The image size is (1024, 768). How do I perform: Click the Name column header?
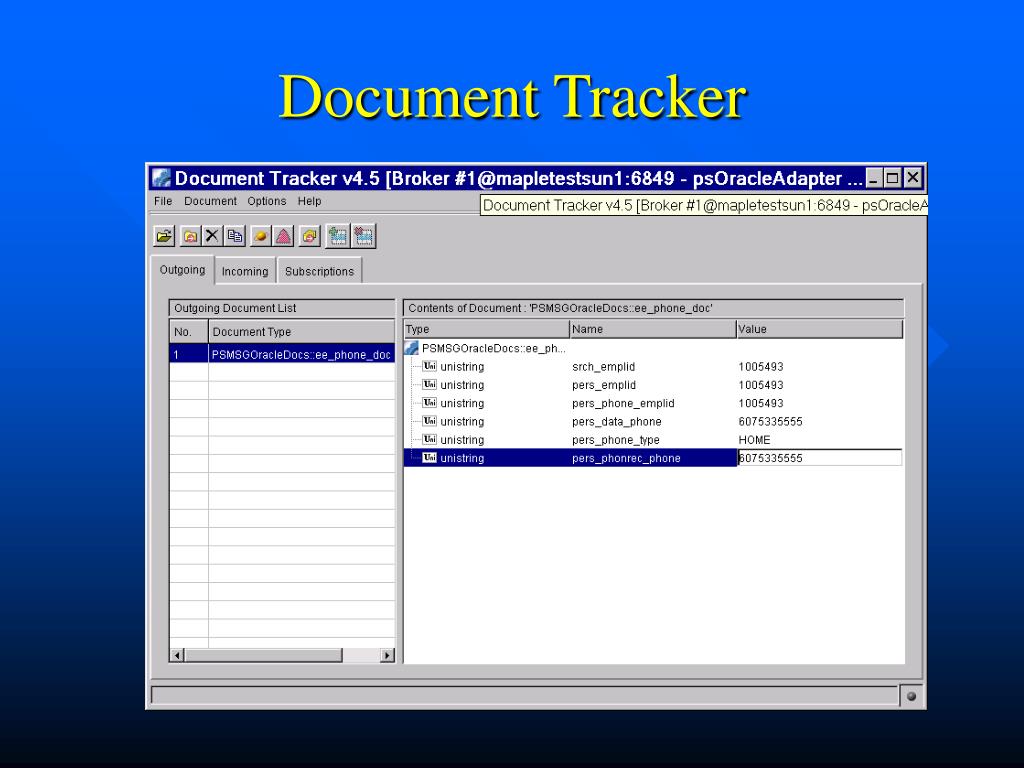(653, 329)
